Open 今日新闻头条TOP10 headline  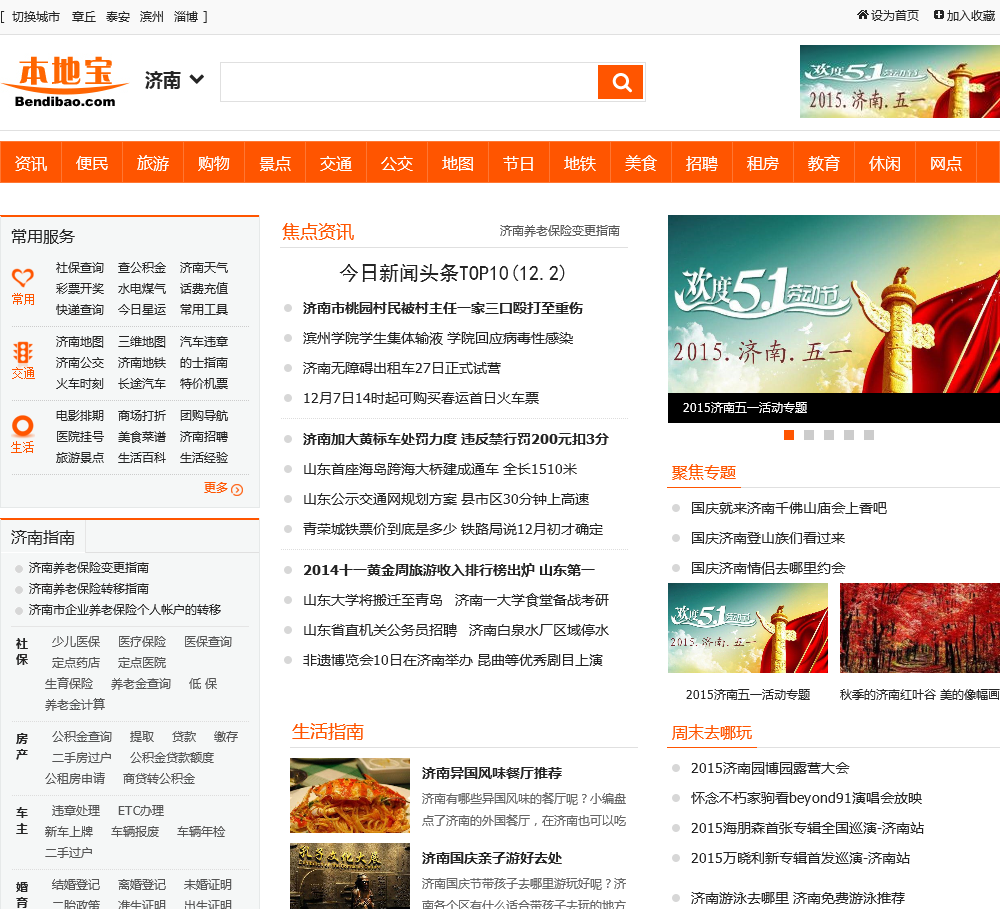click(x=452, y=273)
